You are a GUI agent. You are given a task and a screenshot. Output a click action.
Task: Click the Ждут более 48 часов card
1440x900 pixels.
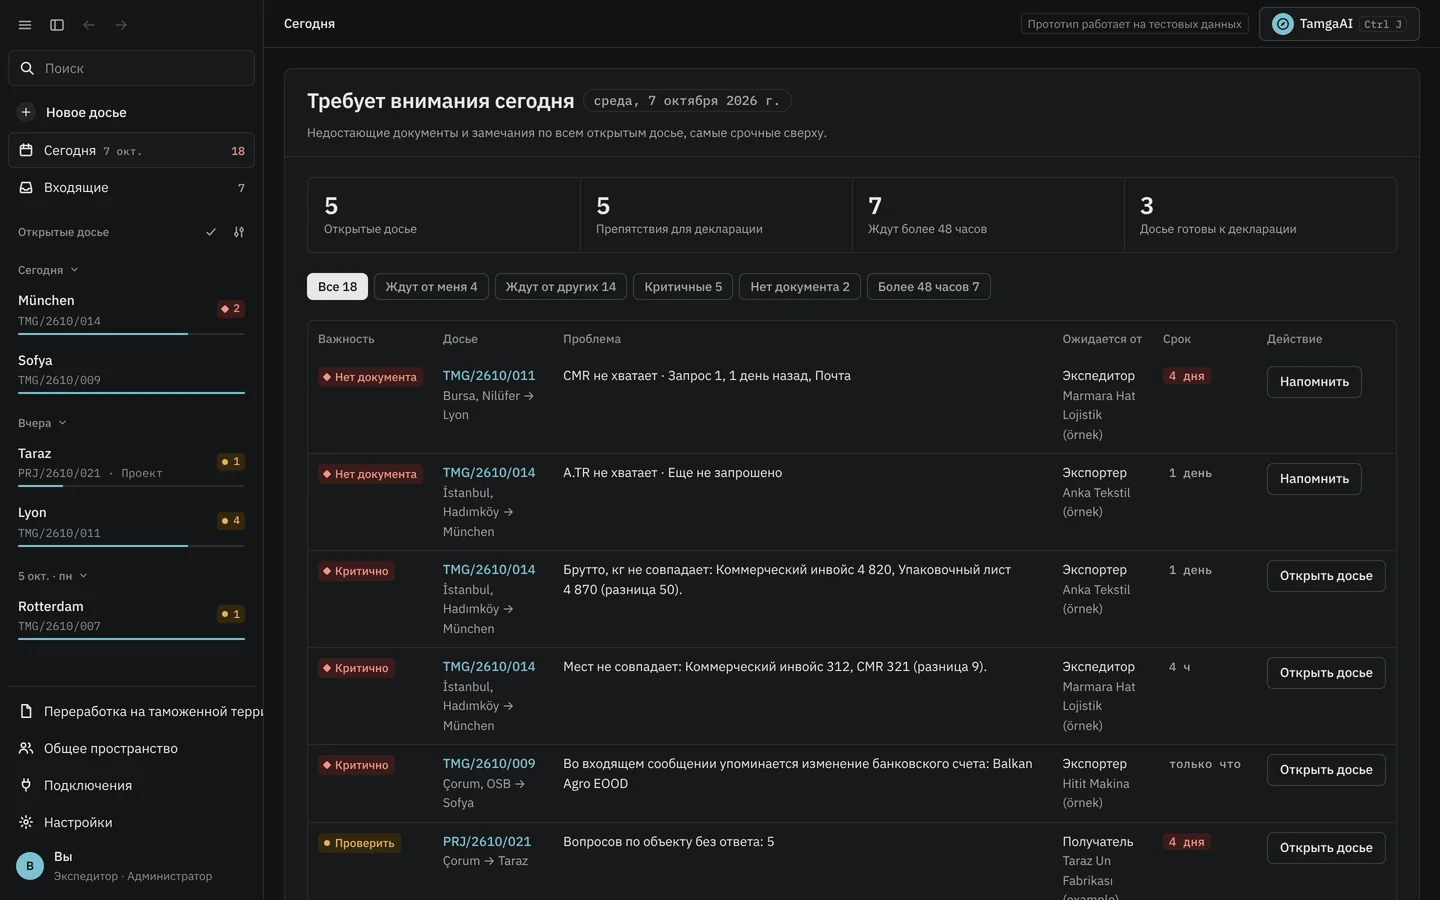[x=988, y=215]
